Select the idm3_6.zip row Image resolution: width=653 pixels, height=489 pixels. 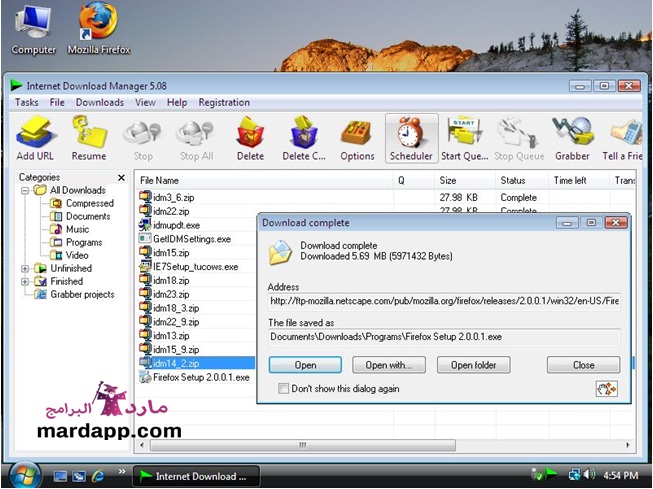click(385, 197)
